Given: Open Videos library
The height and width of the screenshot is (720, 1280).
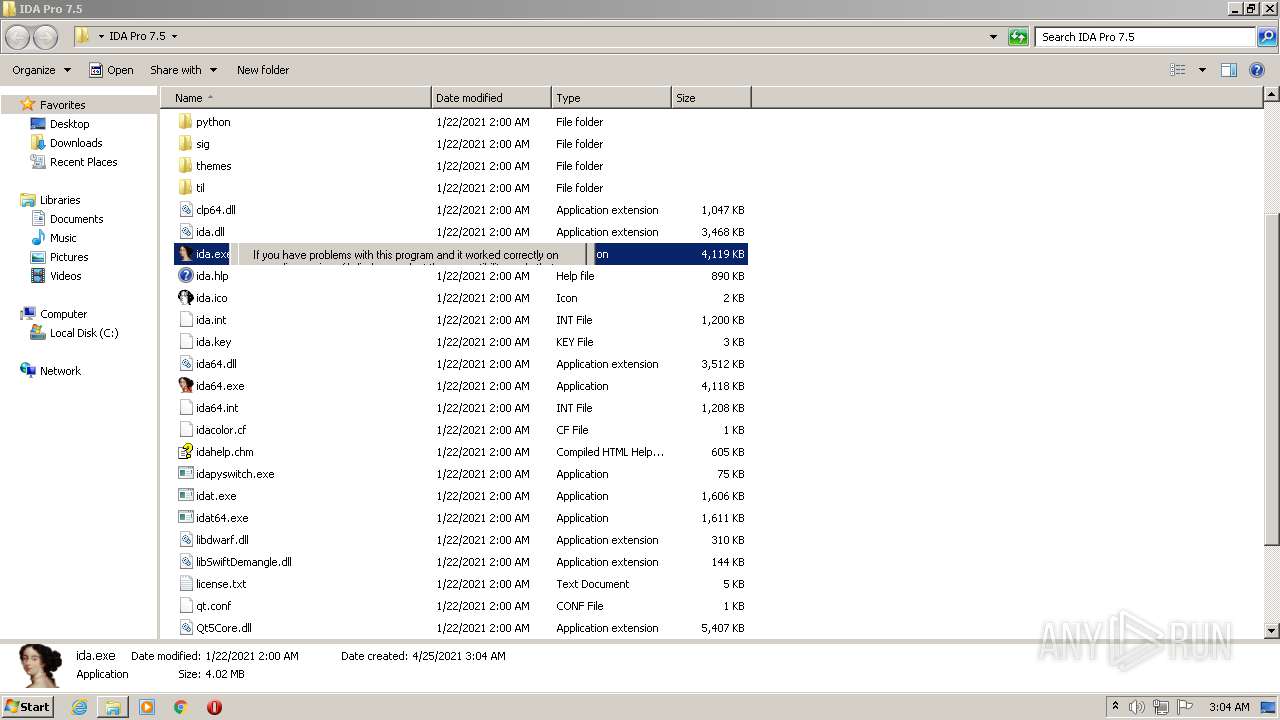Looking at the screenshot, I should click(x=65, y=276).
